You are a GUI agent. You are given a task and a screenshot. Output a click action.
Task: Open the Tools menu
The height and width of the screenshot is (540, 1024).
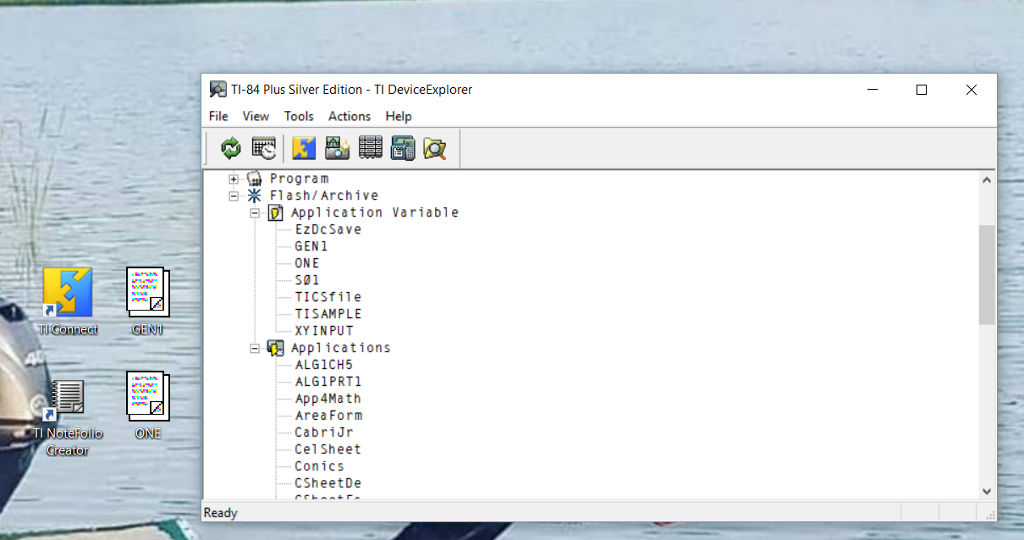298,116
